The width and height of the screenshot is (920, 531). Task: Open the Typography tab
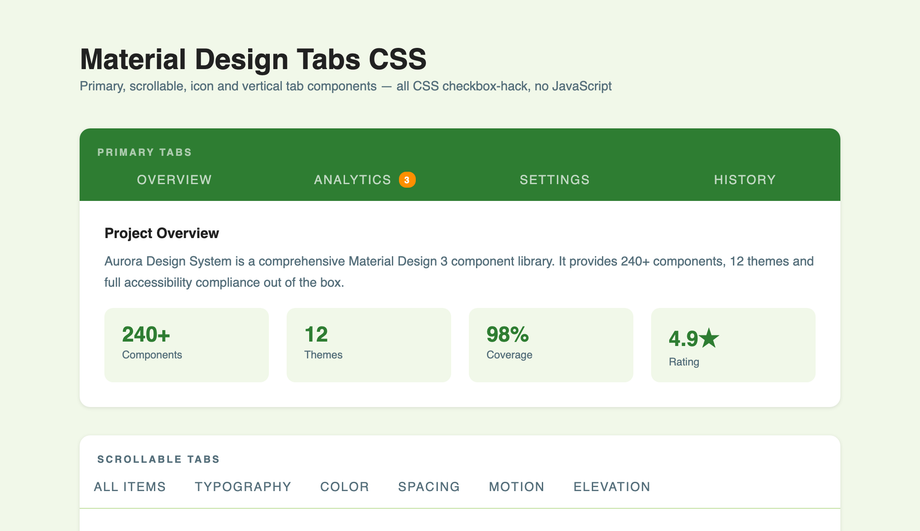(x=243, y=487)
